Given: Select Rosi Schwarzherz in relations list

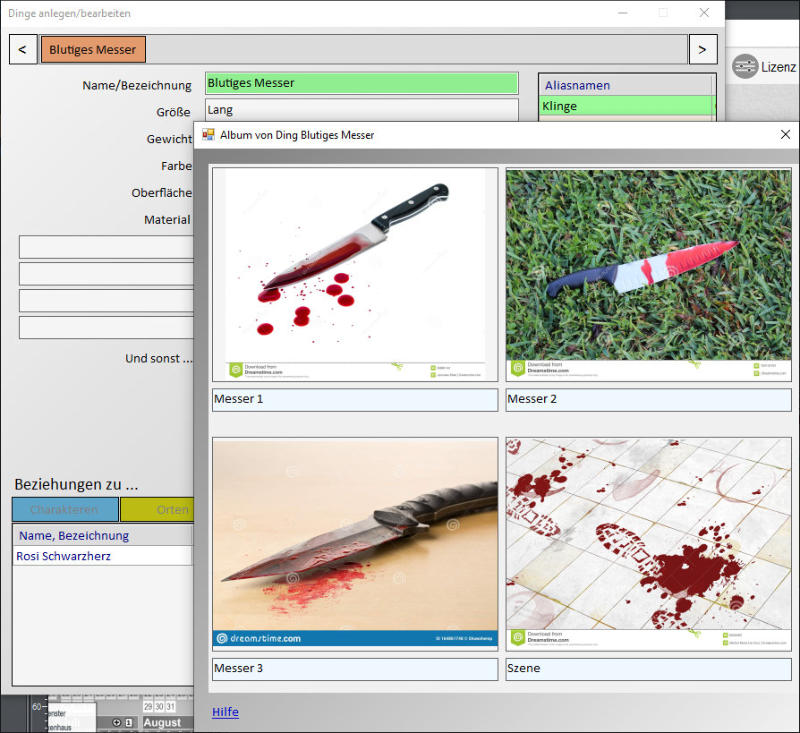Looking at the screenshot, I should 100,556.
